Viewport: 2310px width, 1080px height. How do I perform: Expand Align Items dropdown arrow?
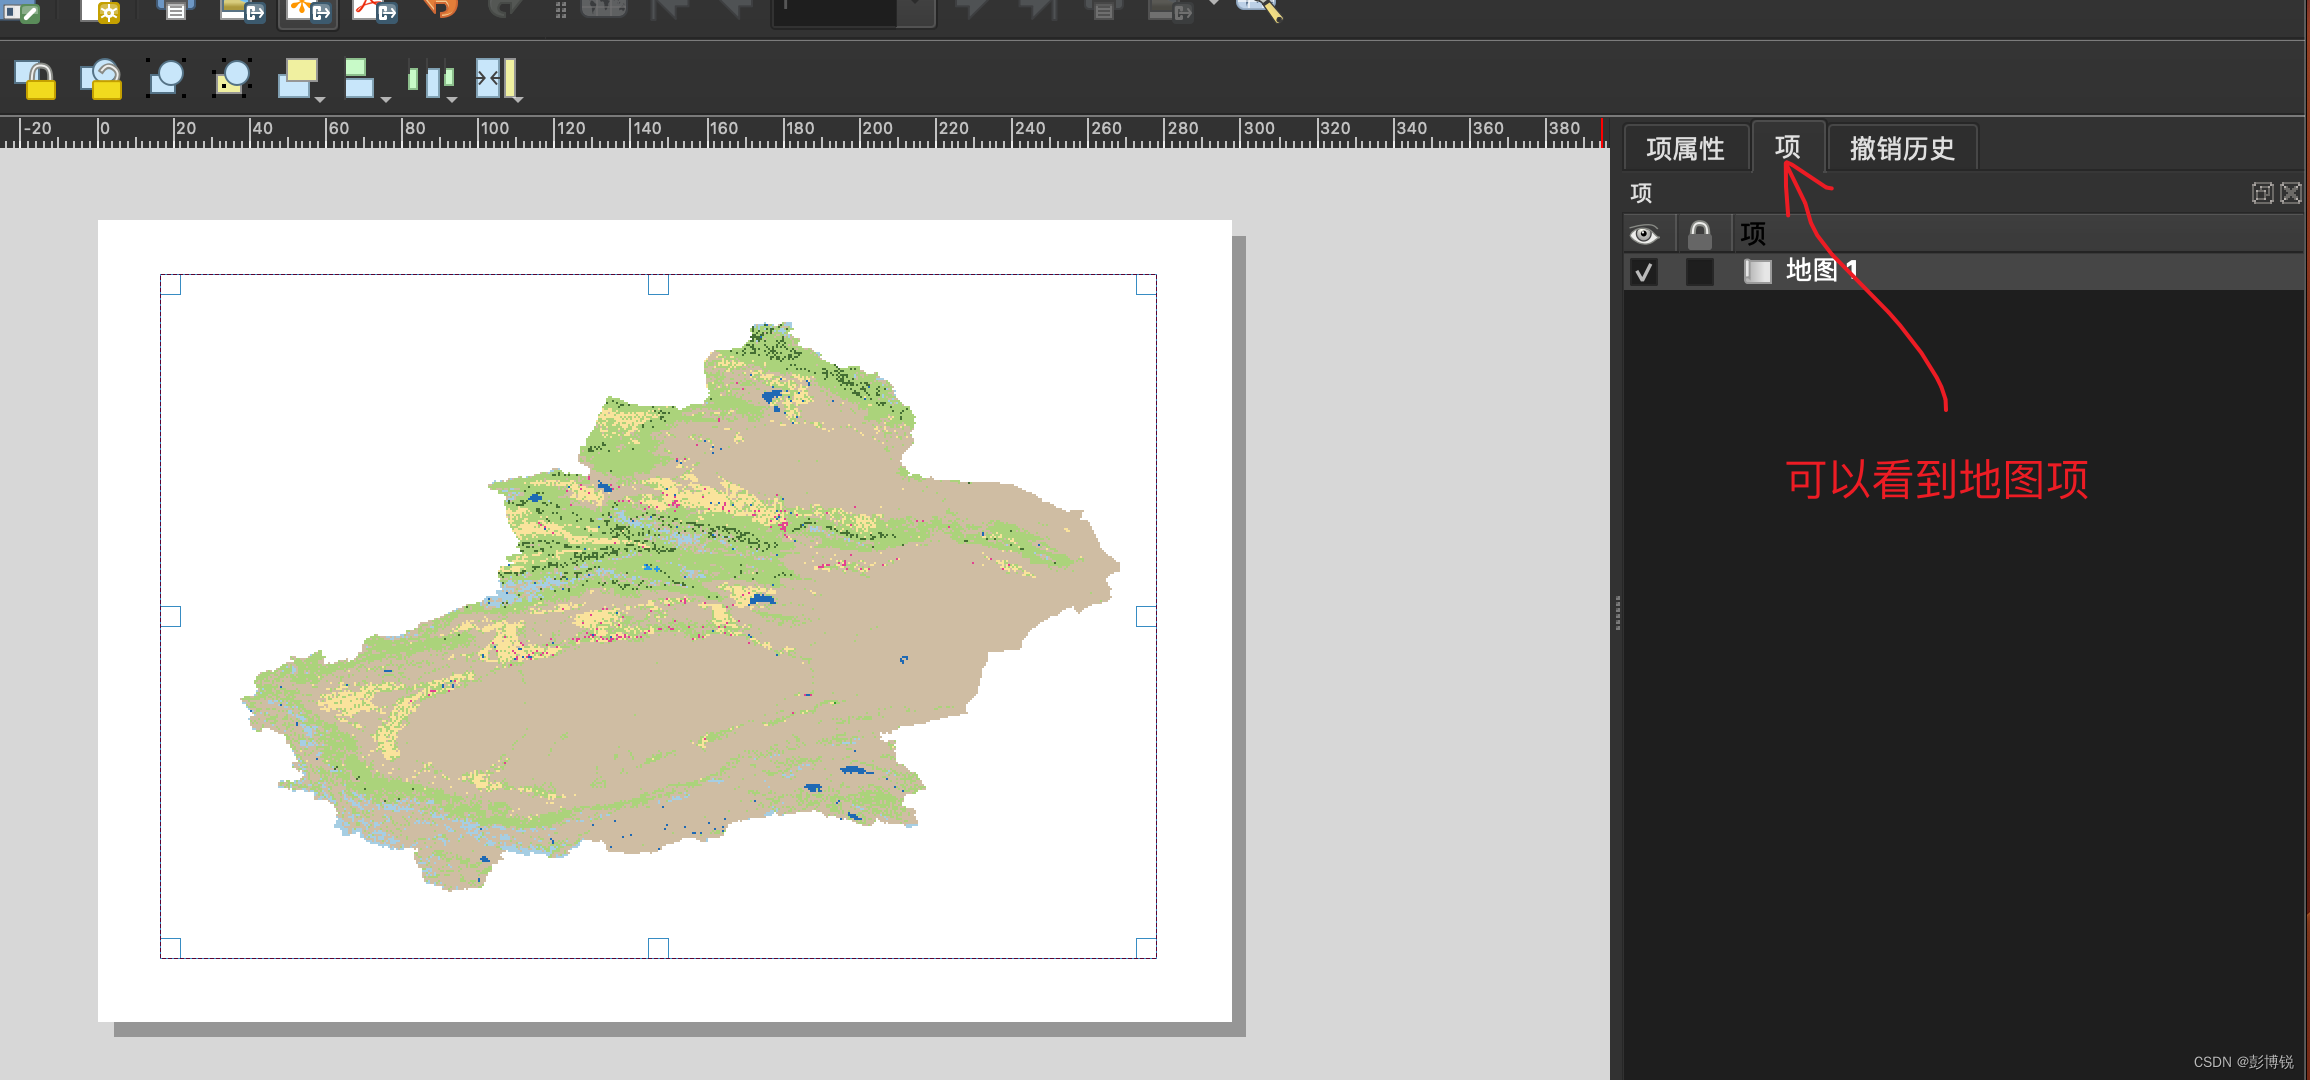click(386, 100)
